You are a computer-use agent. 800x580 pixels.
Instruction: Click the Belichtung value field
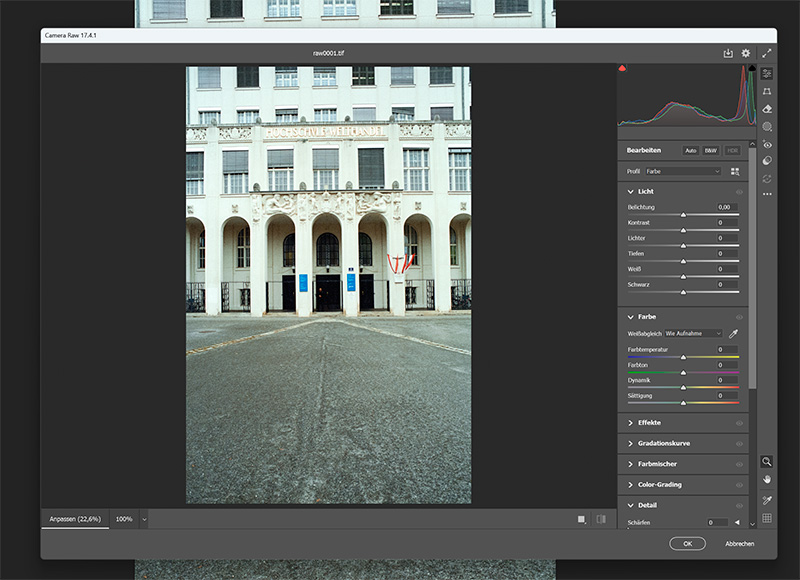click(x=727, y=207)
